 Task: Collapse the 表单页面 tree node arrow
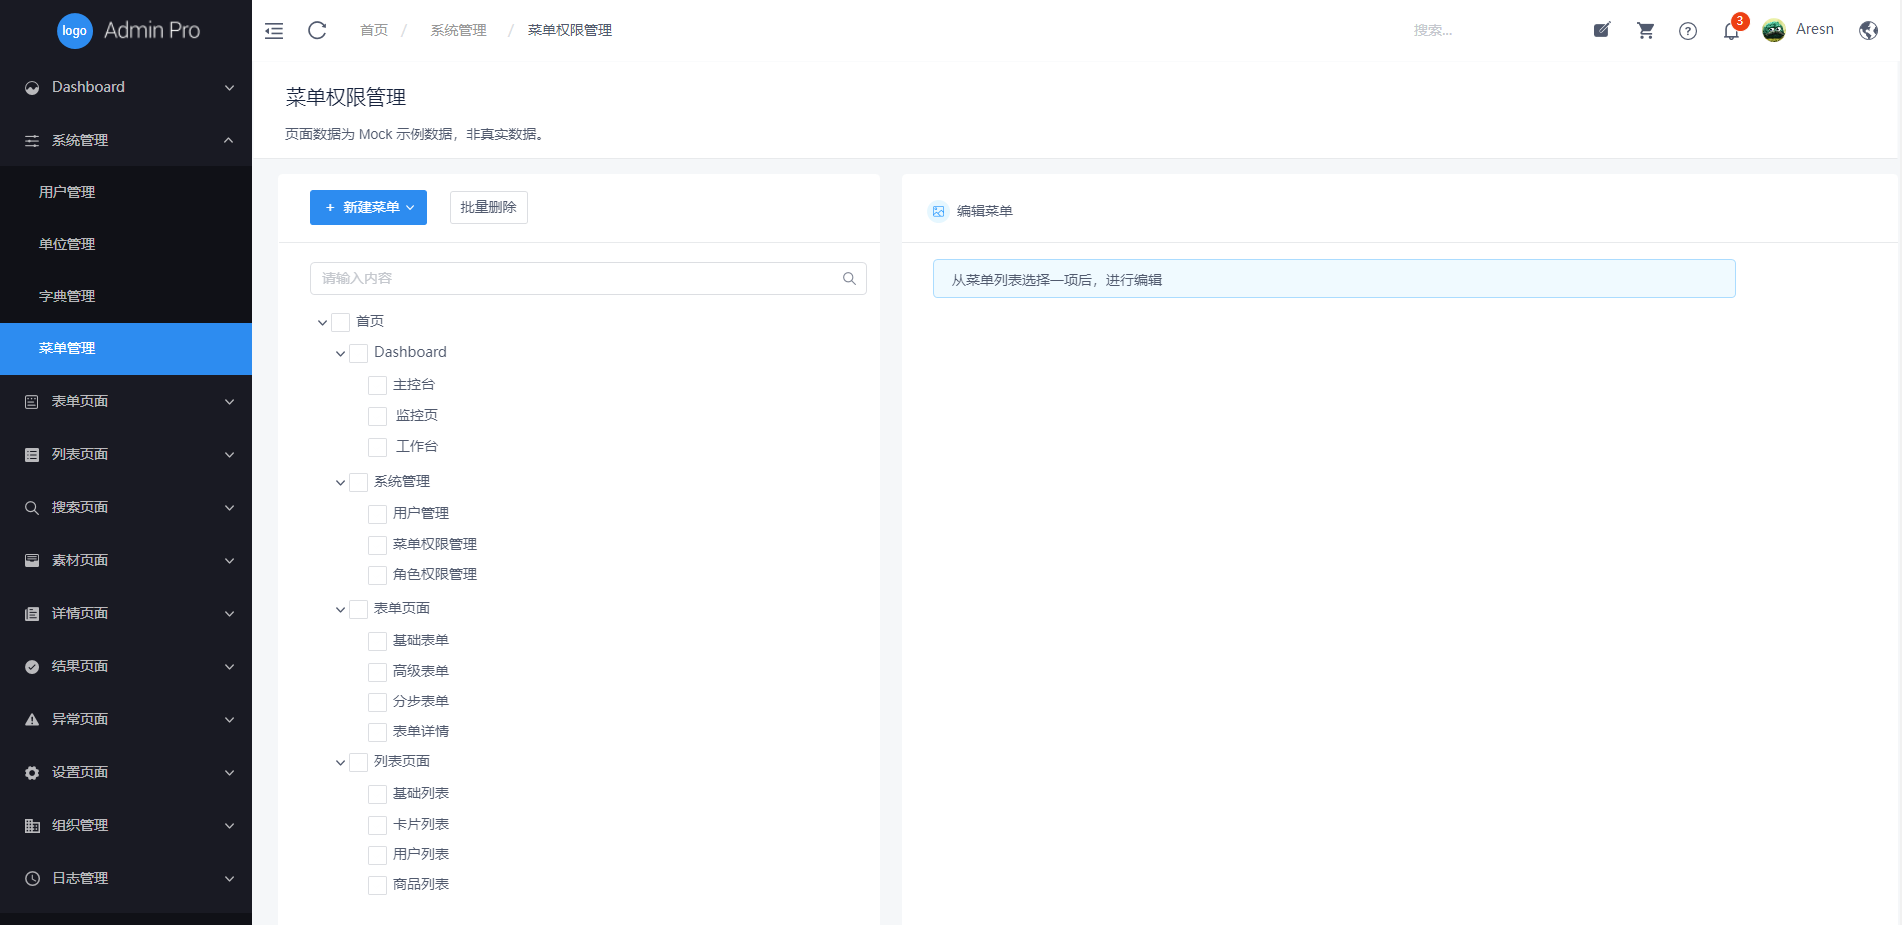tap(340, 609)
